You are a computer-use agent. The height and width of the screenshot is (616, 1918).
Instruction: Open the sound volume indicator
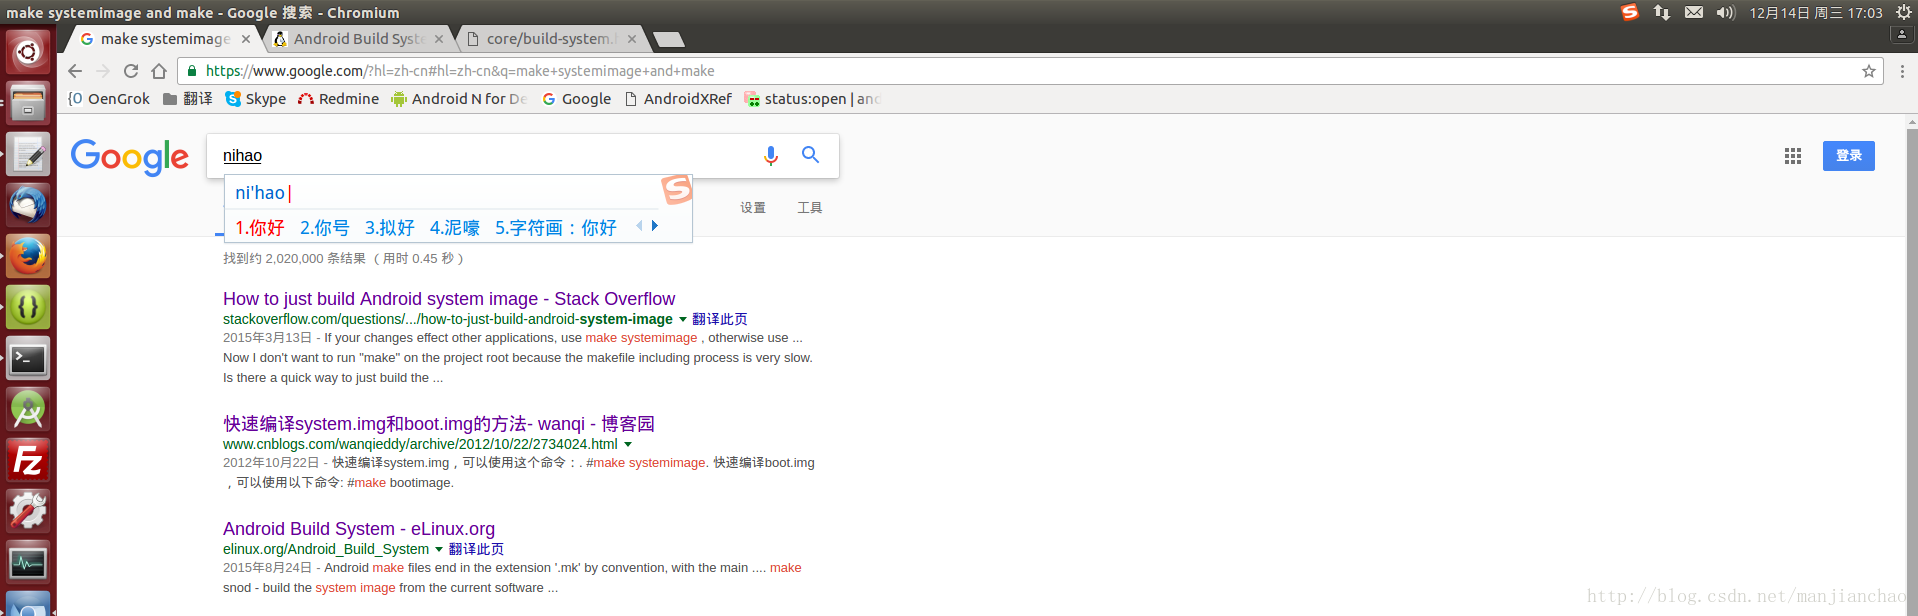(x=1726, y=12)
